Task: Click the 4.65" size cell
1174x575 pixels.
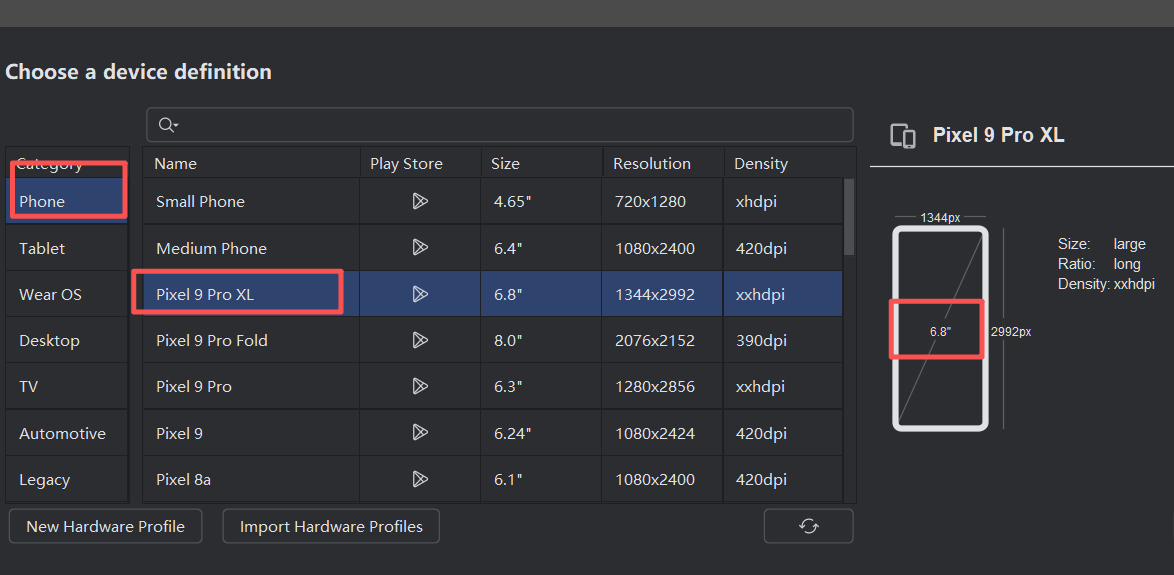Action: coord(541,201)
